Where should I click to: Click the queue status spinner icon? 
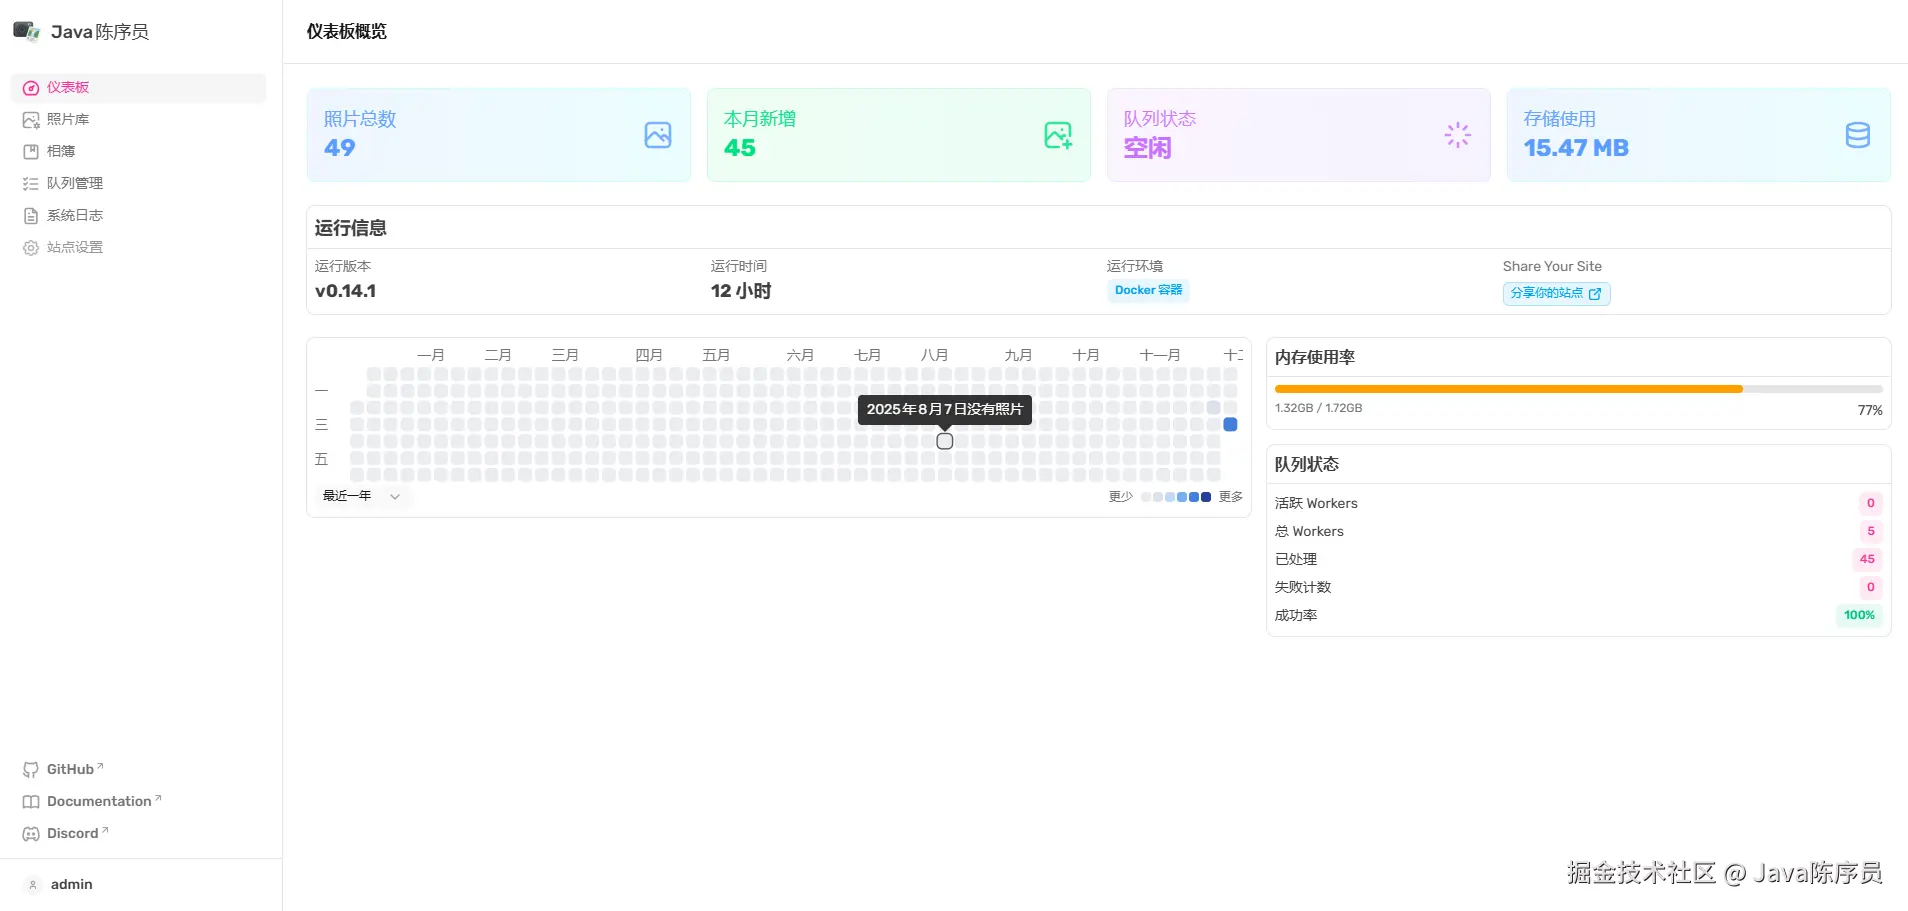coord(1457,135)
